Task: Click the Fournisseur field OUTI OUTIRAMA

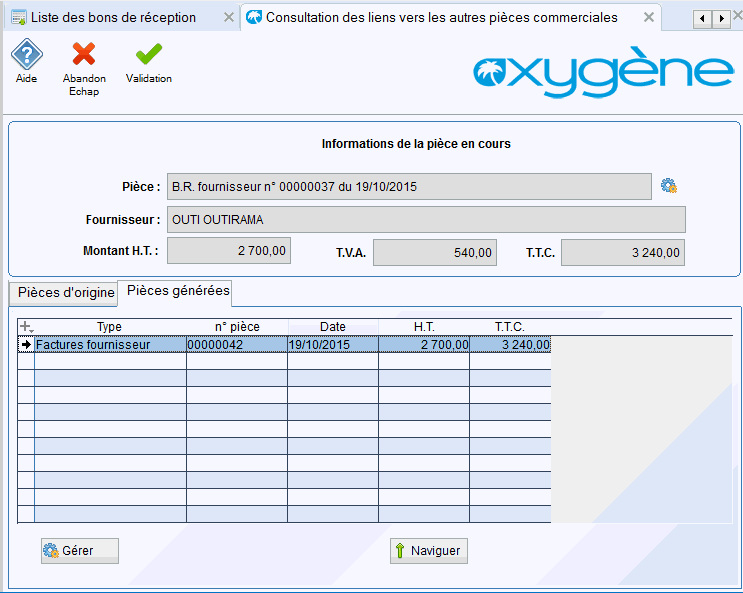Action: [x=426, y=219]
